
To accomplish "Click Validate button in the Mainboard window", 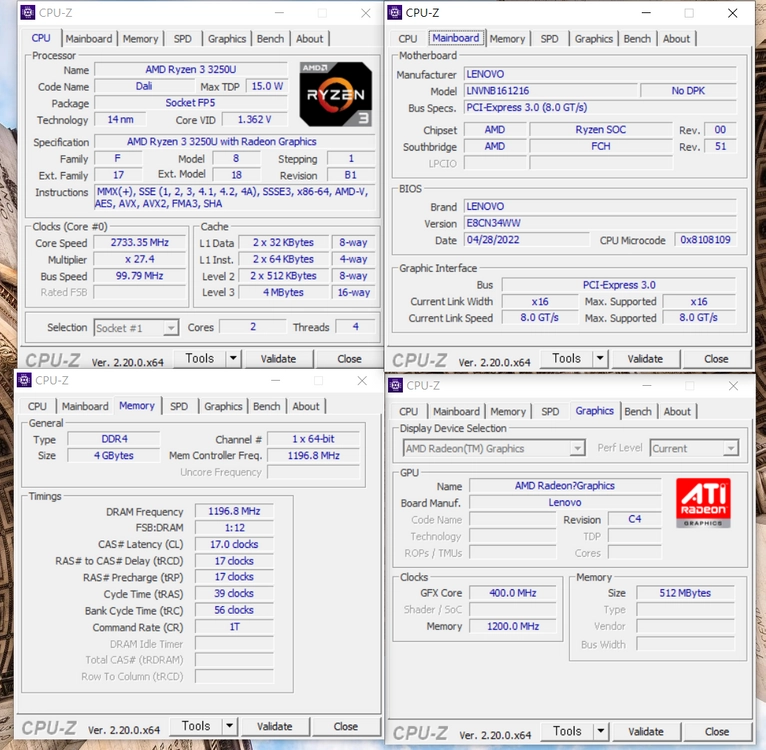I will tap(645, 359).
